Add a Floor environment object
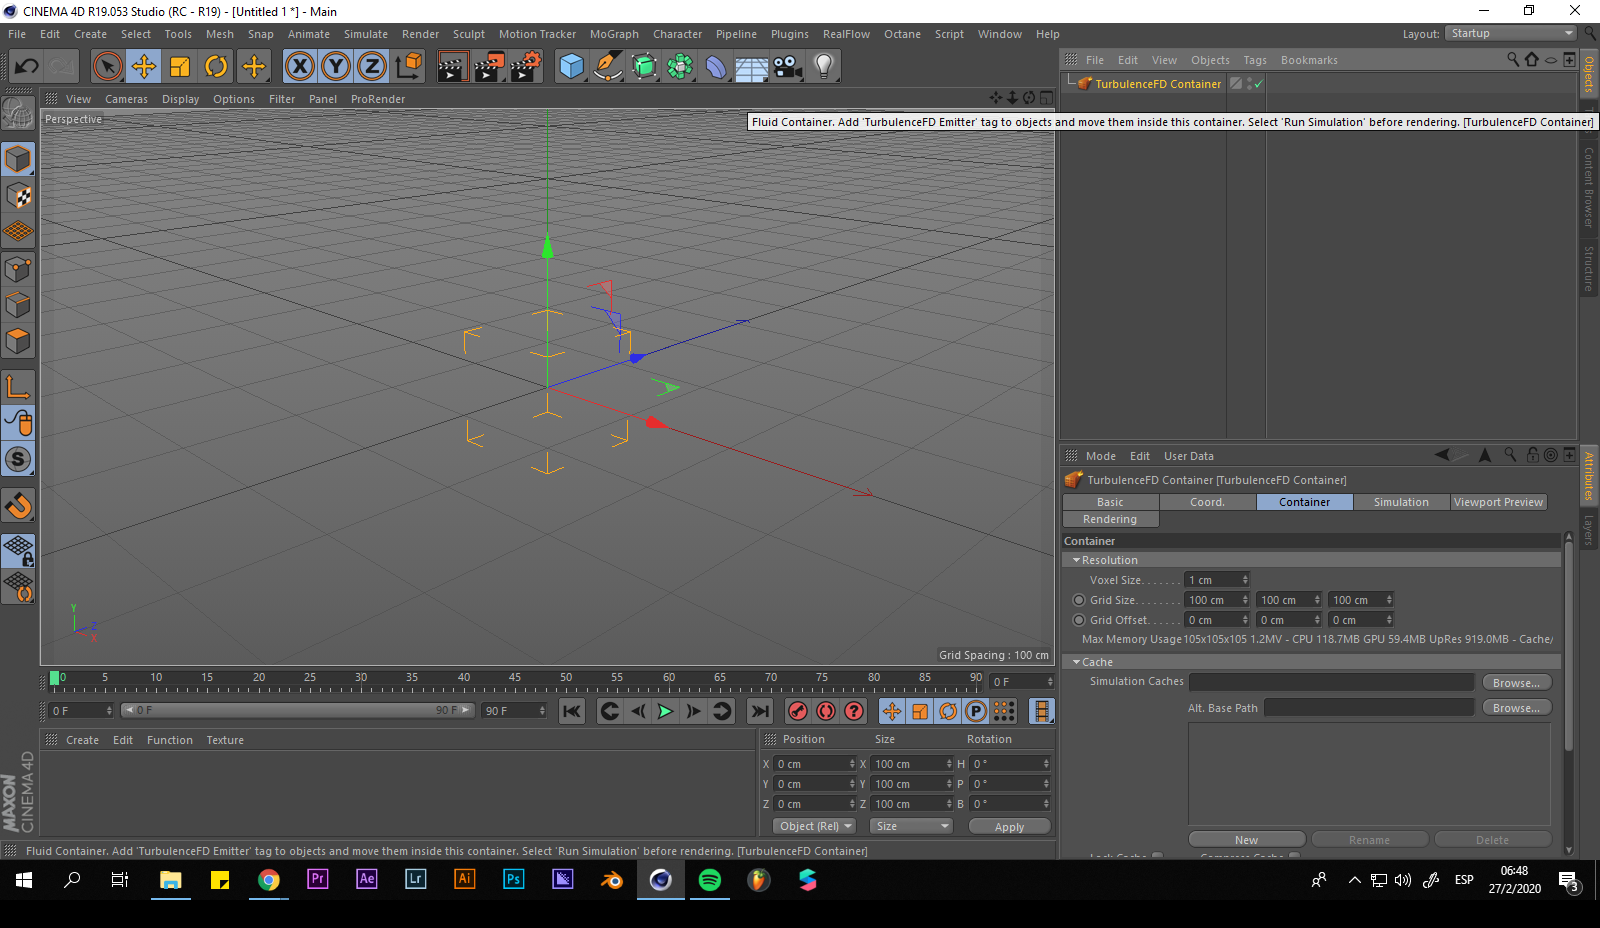The image size is (1600, 928). point(752,67)
